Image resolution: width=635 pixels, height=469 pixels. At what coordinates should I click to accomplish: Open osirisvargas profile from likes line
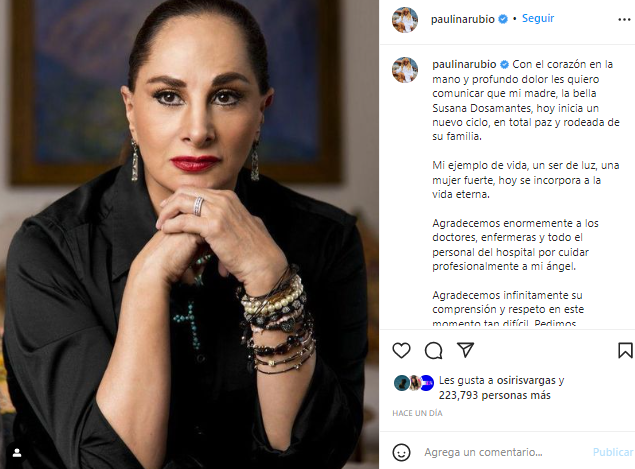(526, 380)
